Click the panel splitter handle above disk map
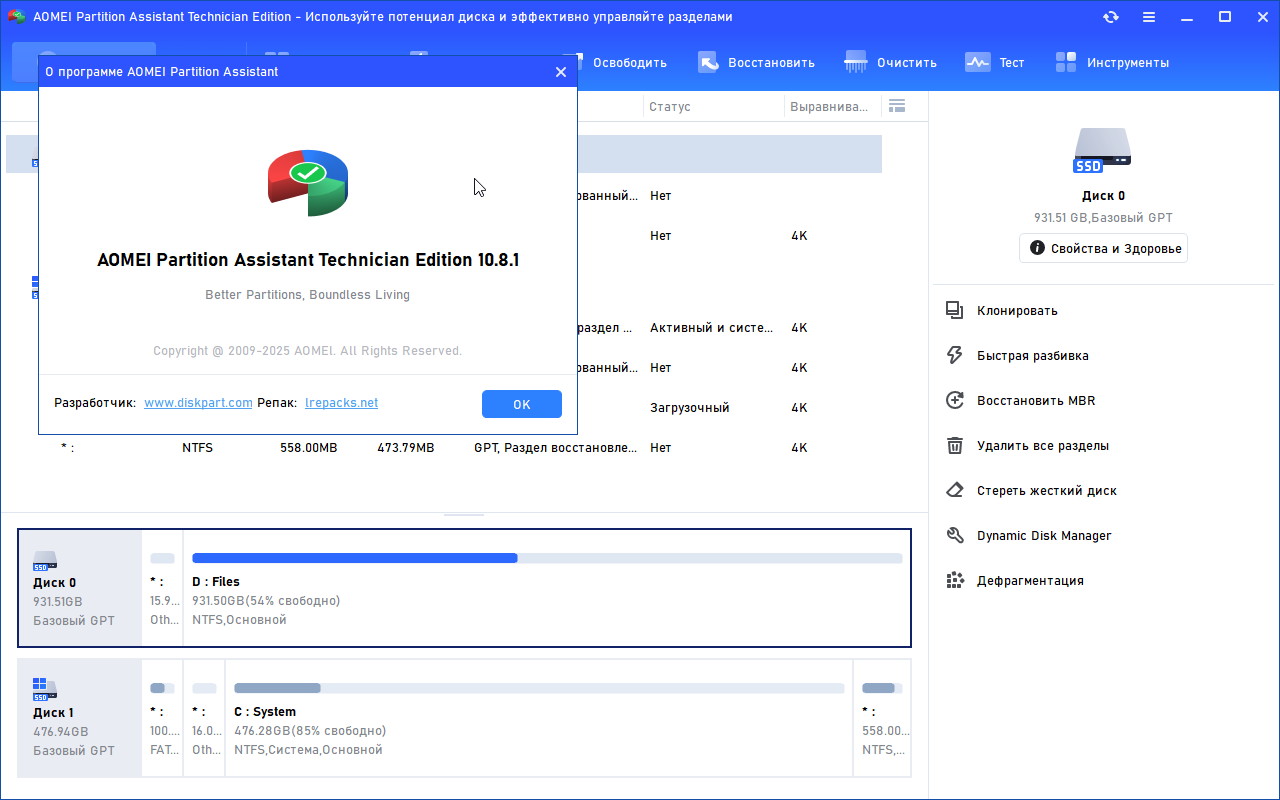The image size is (1280, 800). coord(464,514)
